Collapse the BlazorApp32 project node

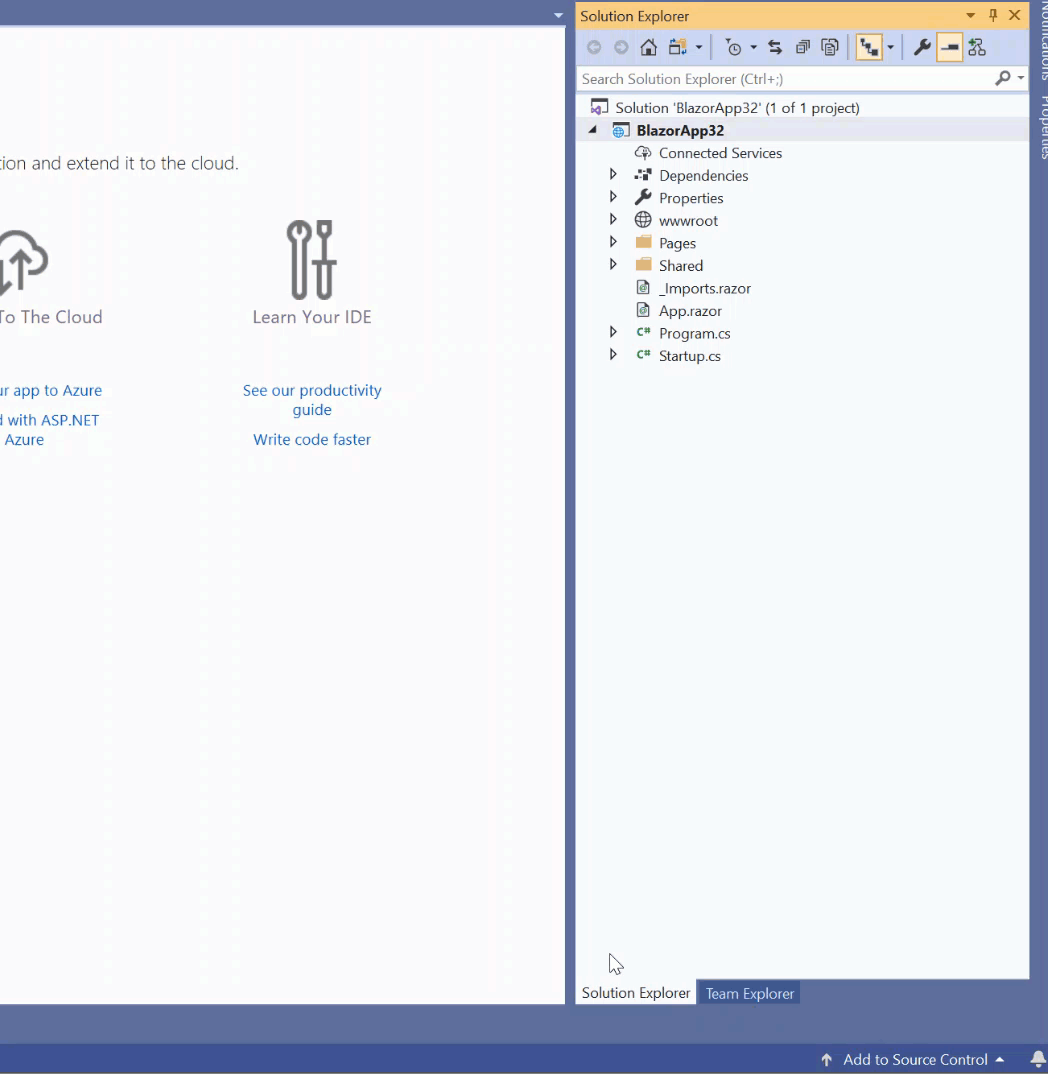tap(592, 130)
